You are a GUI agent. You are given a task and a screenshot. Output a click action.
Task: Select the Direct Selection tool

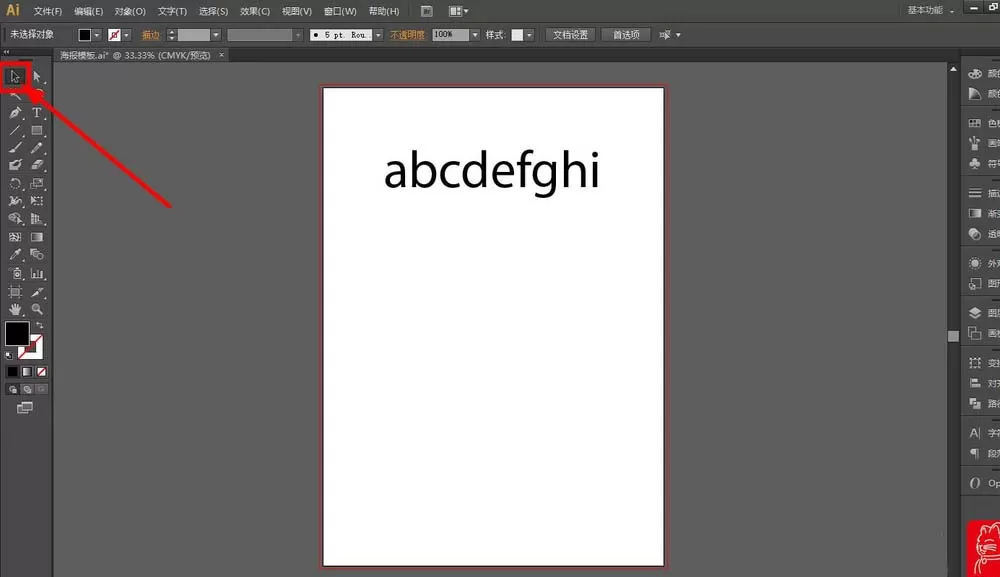coord(37,77)
